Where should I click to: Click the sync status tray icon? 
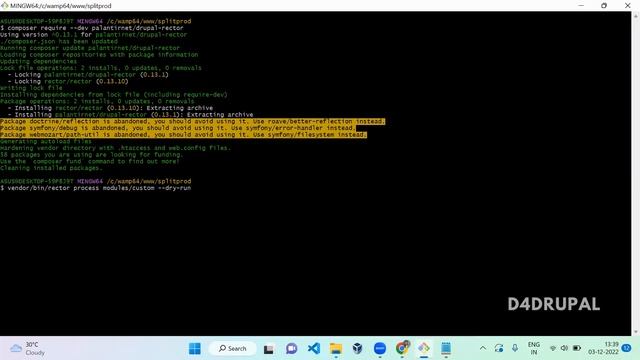(x=499, y=348)
